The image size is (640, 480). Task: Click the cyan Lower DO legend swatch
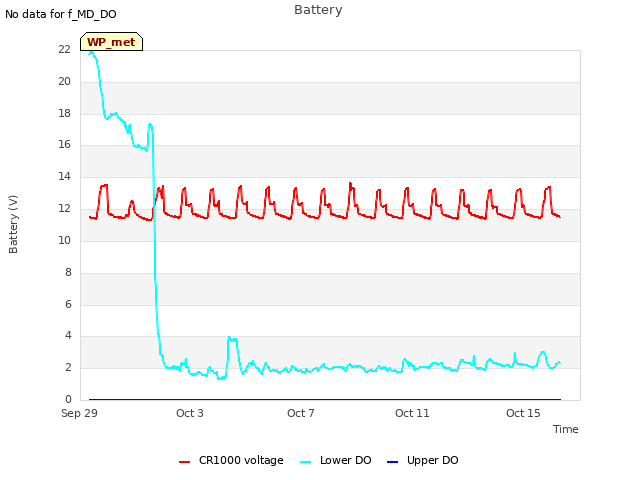(x=305, y=462)
